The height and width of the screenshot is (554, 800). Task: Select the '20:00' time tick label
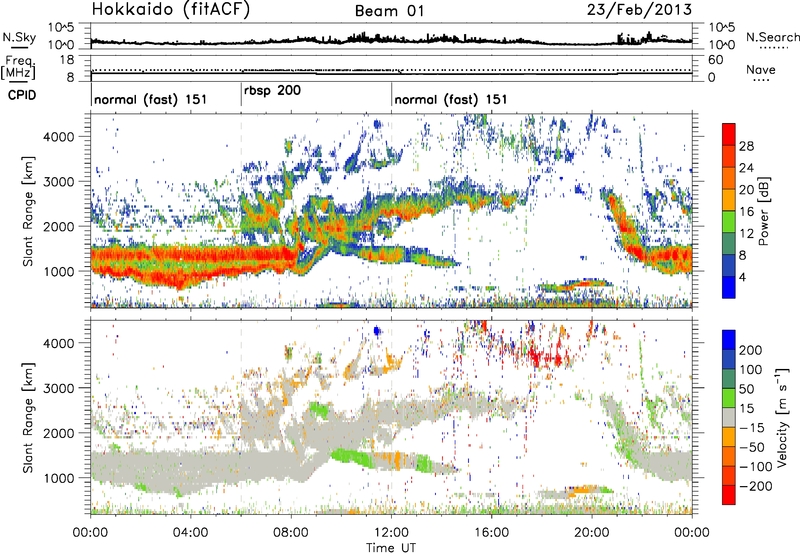pos(591,533)
